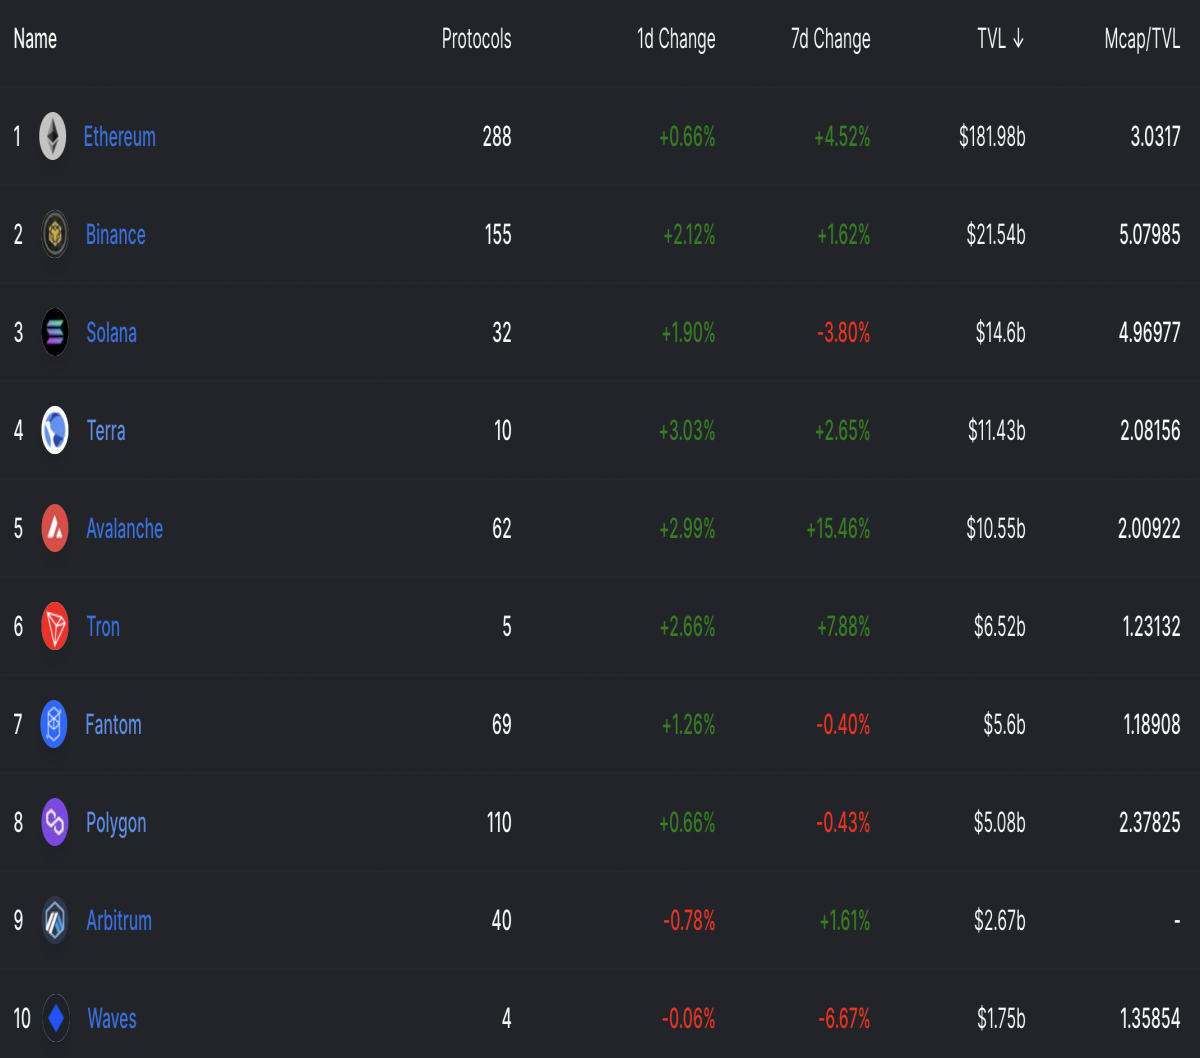
Task: Sort table by TVL column header
Action: 1001,39
